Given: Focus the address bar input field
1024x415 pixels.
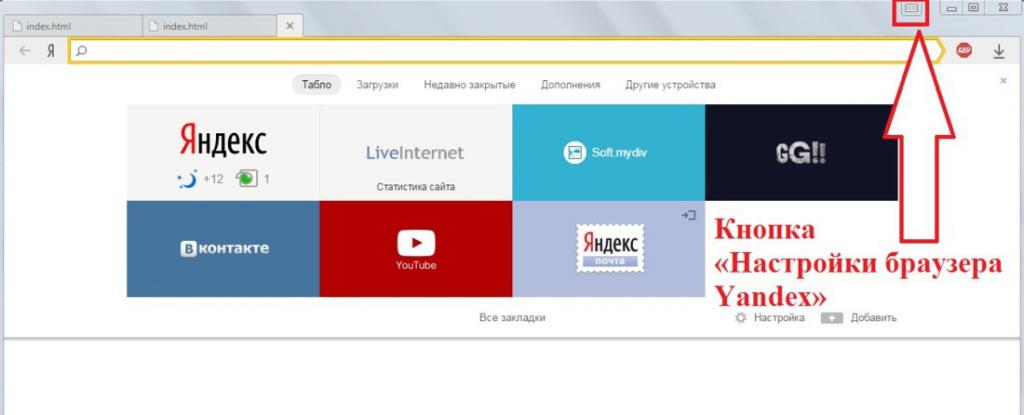Looking at the screenshot, I should (x=506, y=51).
